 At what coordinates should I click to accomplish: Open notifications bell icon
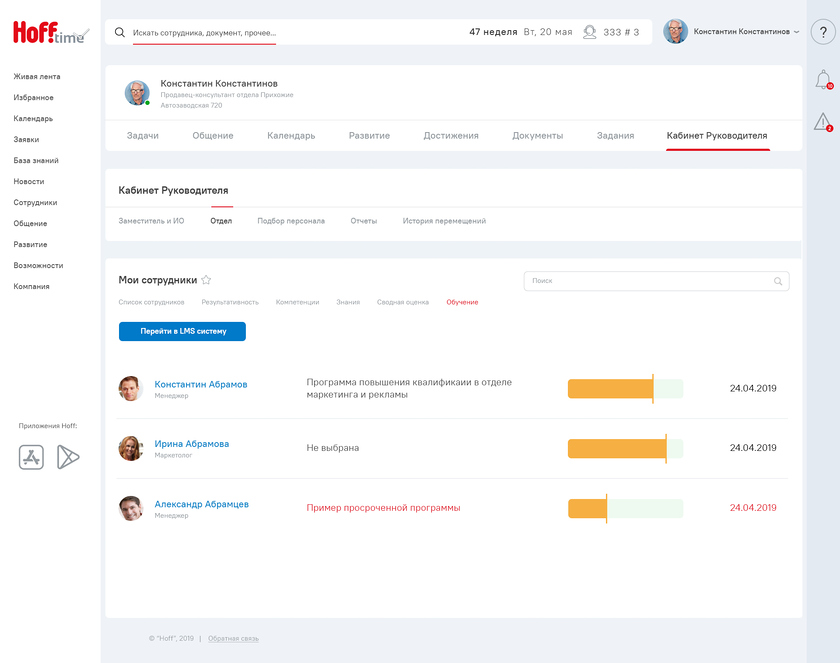822,80
